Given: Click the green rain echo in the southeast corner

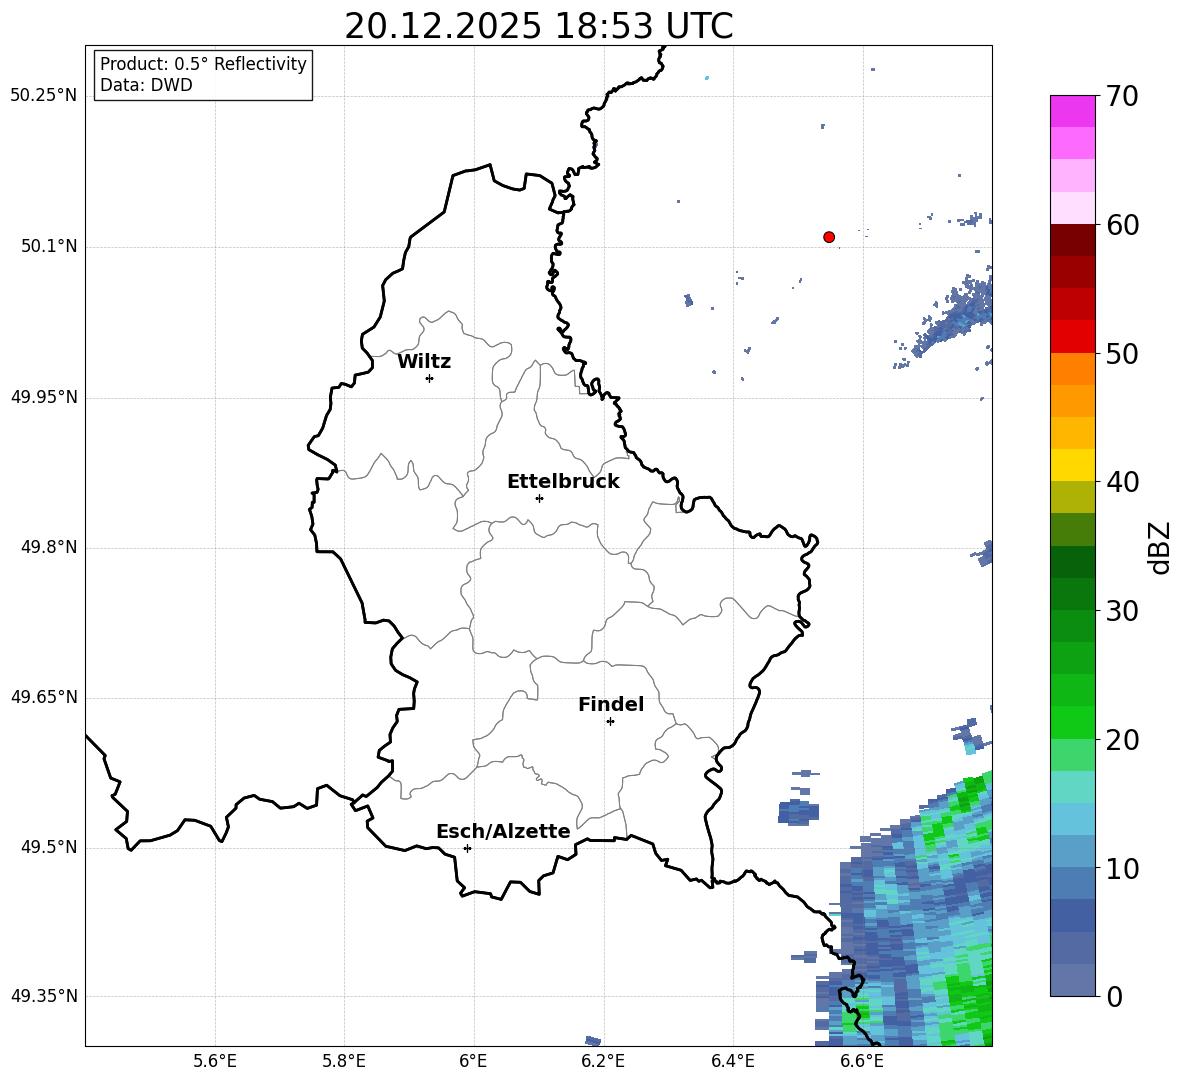Looking at the screenshot, I should (x=967, y=1000).
